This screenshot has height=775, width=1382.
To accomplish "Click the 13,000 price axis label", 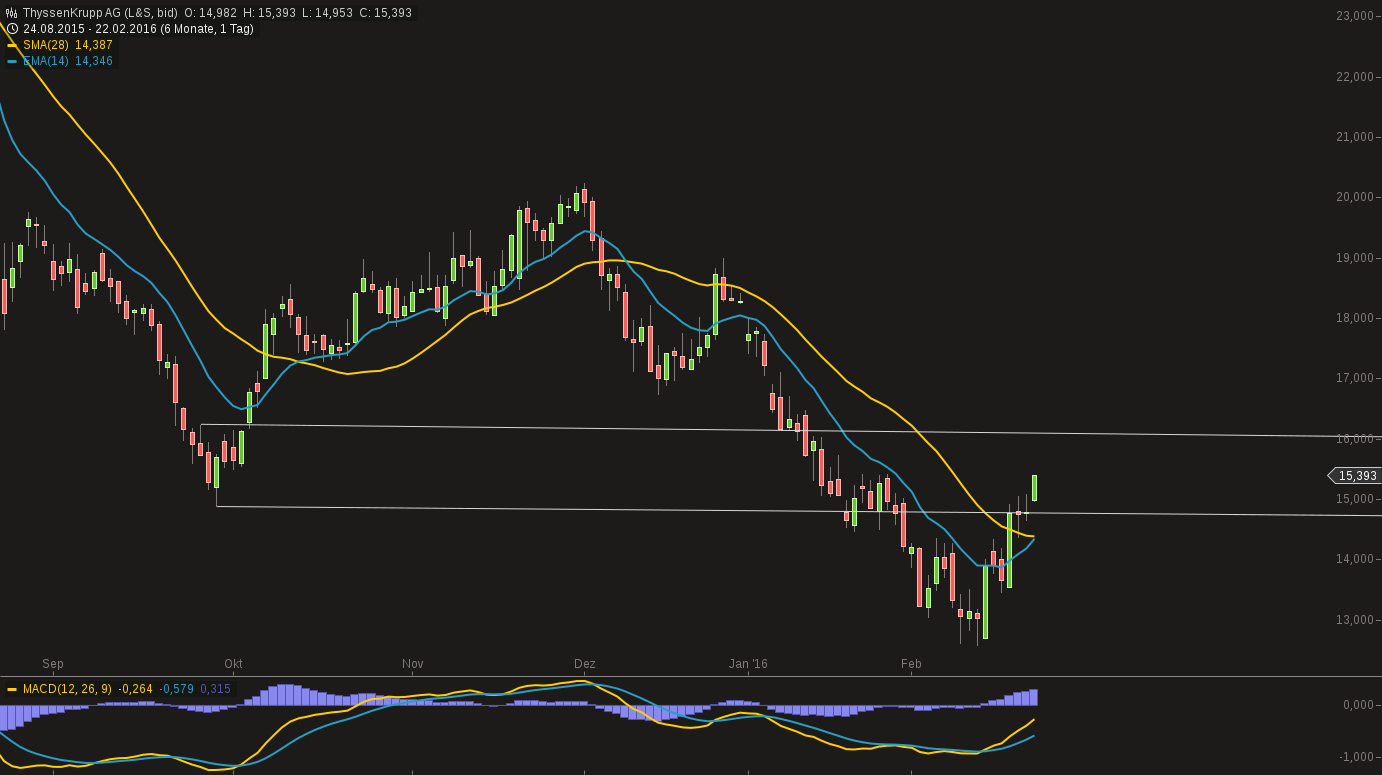I will click(1355, 620).
